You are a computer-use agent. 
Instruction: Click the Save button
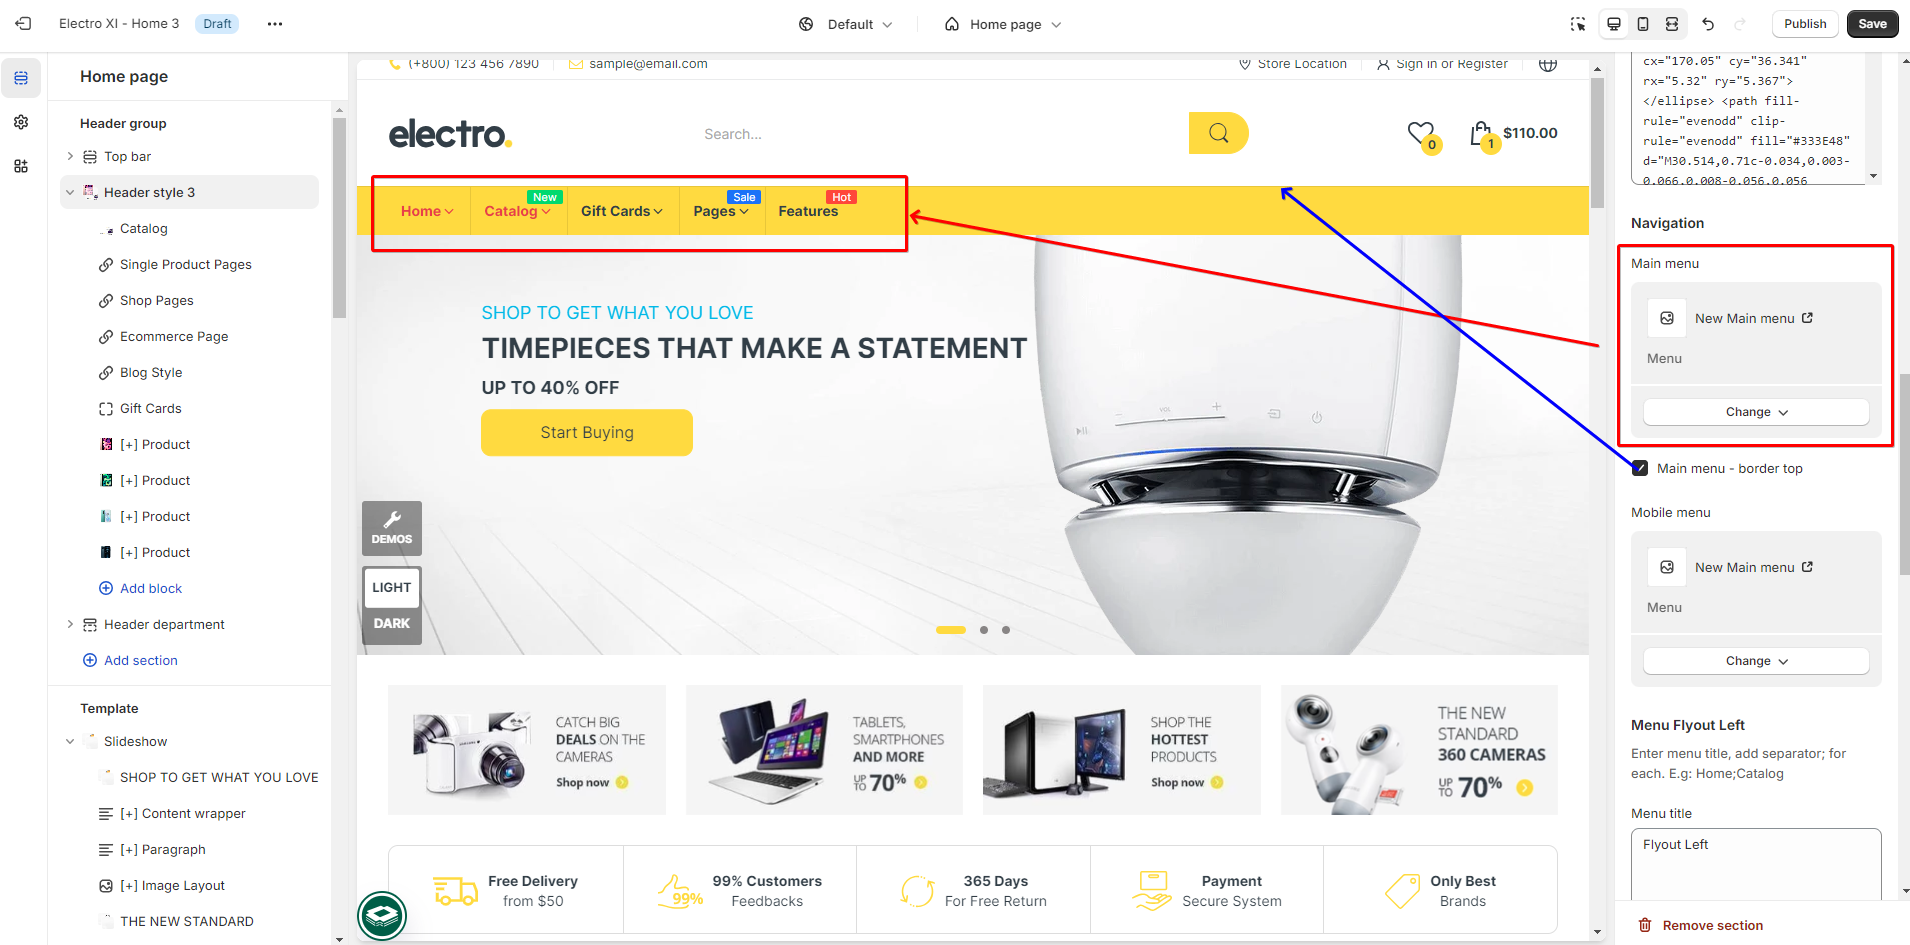[x=1872, y=24]
